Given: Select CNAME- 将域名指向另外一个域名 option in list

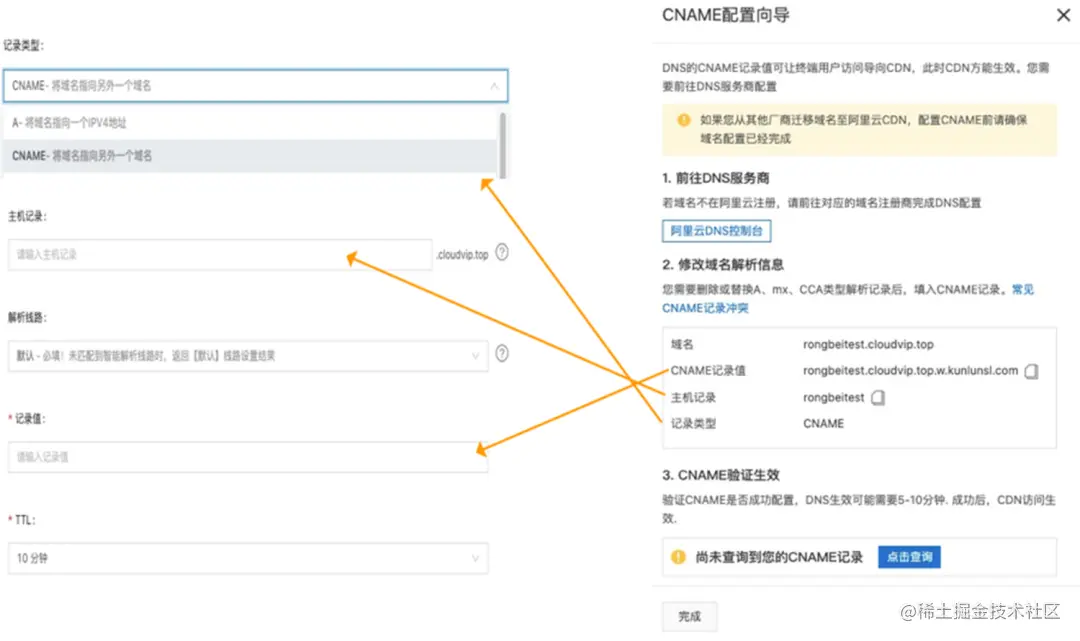Looking at the screenshot, I should [x=249, y=156].
